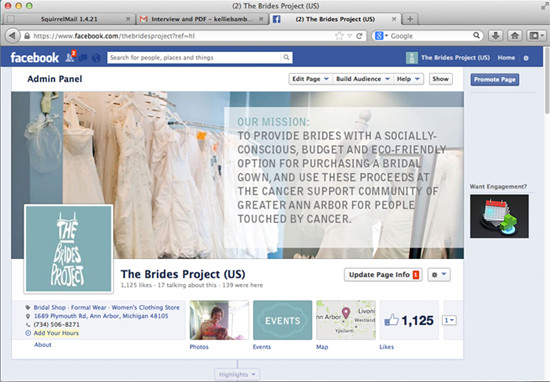Image resolution: width=550 pixels, height=382 pixels.
Task: Open the Highlights dropdown
Action: [237, 374]
